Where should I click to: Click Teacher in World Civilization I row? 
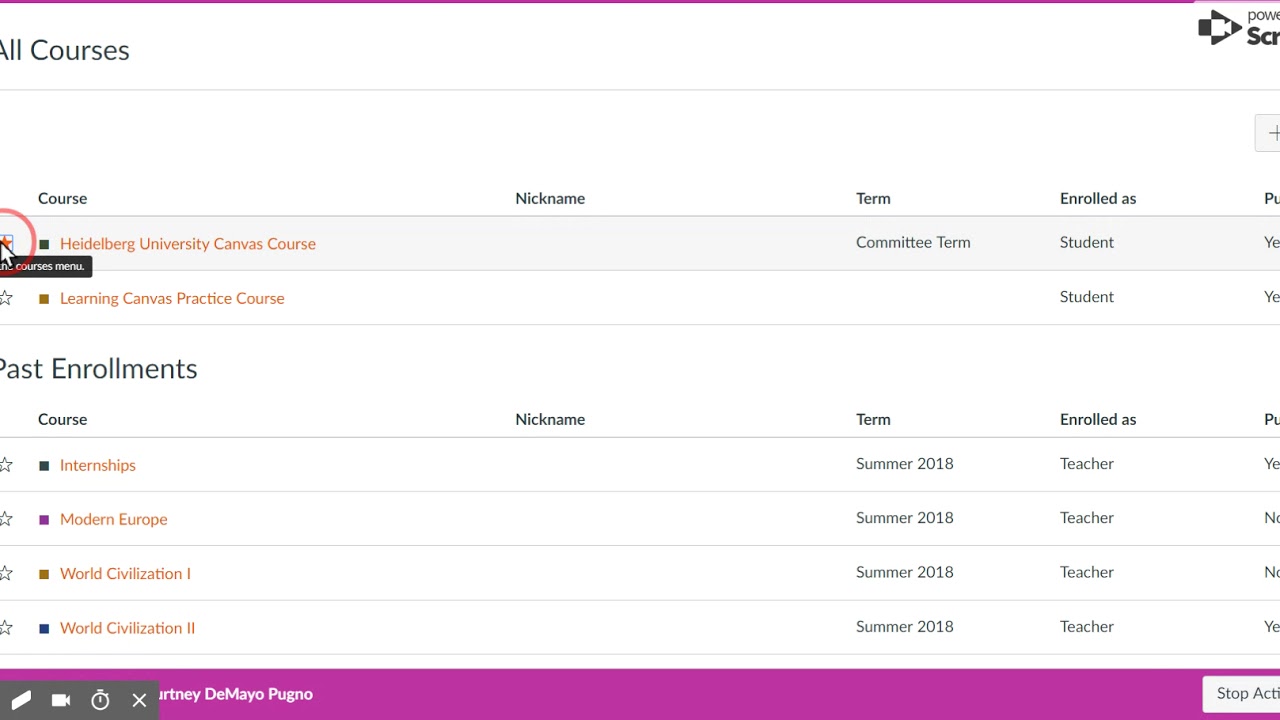1087,572
